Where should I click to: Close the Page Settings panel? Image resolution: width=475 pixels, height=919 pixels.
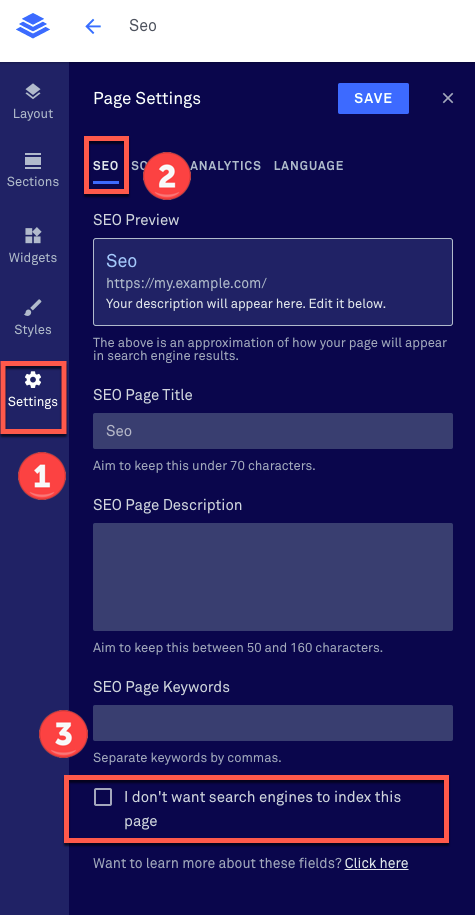[448, 98]
